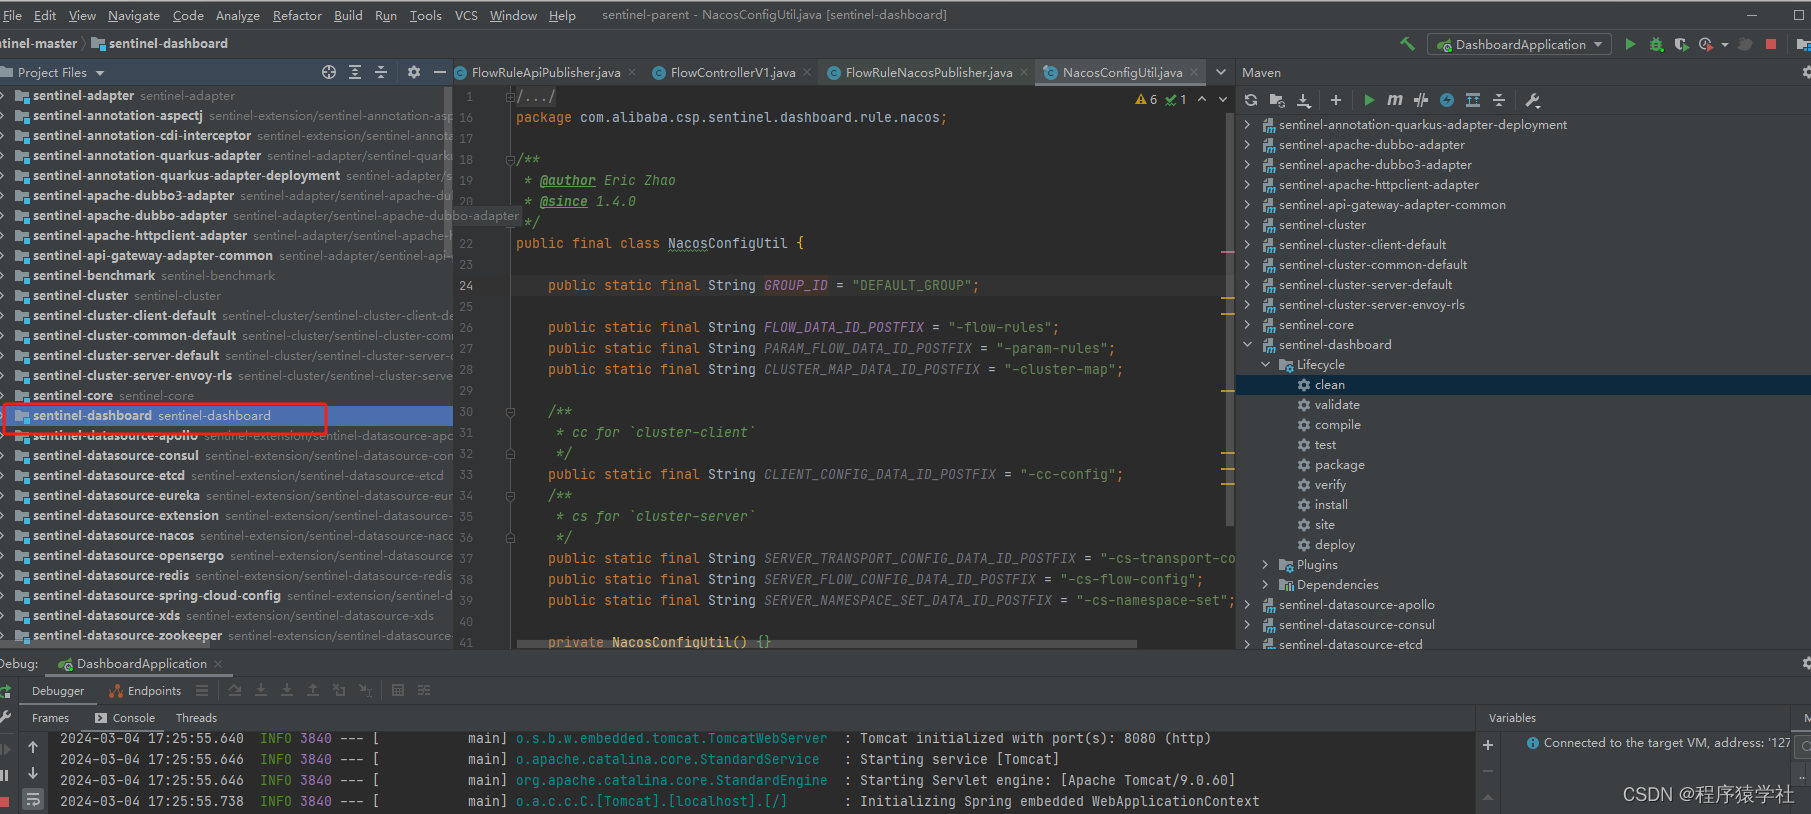Open editor tabs overflow dropdown
The height and width of the screenshot is (814, 1811).
click(x=1221, y=72)
